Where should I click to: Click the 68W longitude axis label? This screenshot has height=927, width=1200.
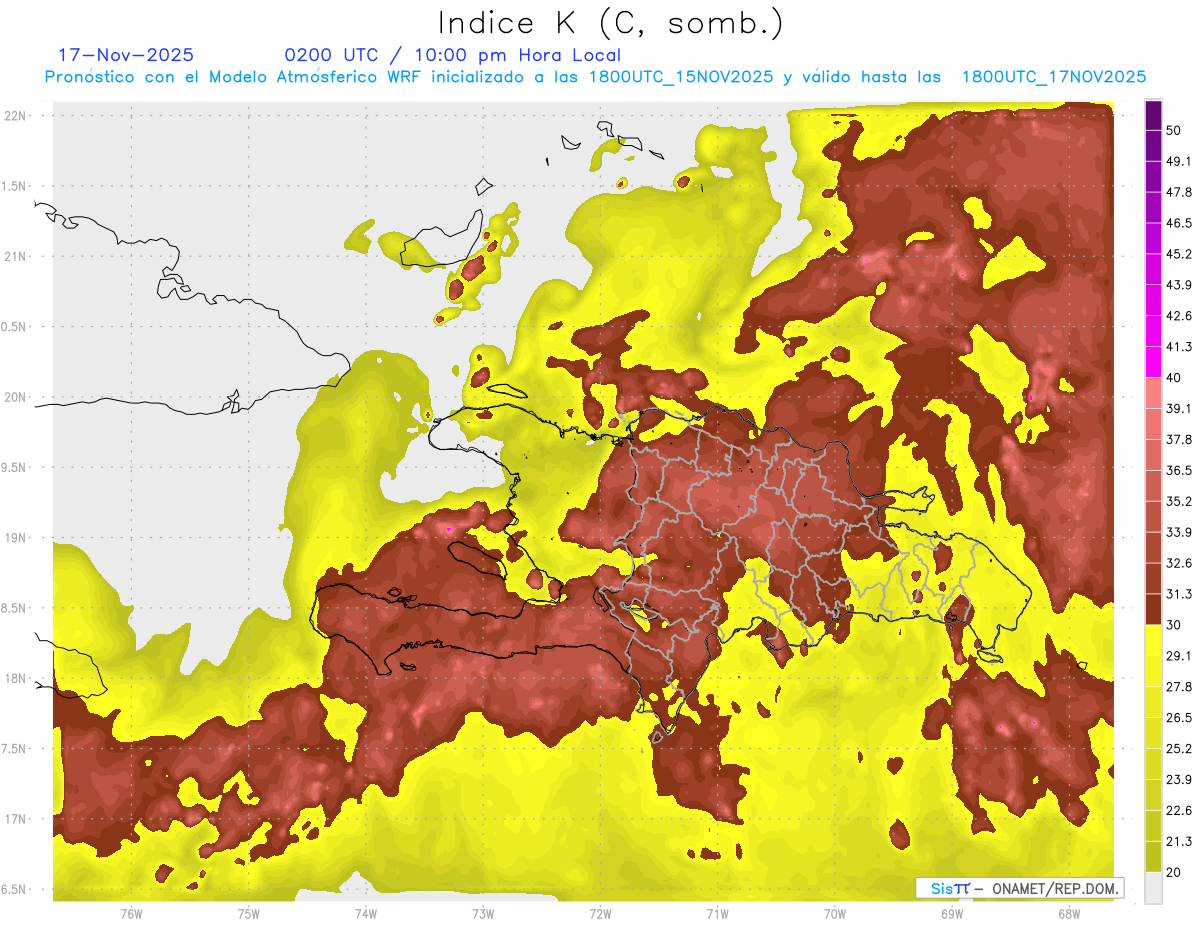pyautogui.click(x=1069, y=913)
